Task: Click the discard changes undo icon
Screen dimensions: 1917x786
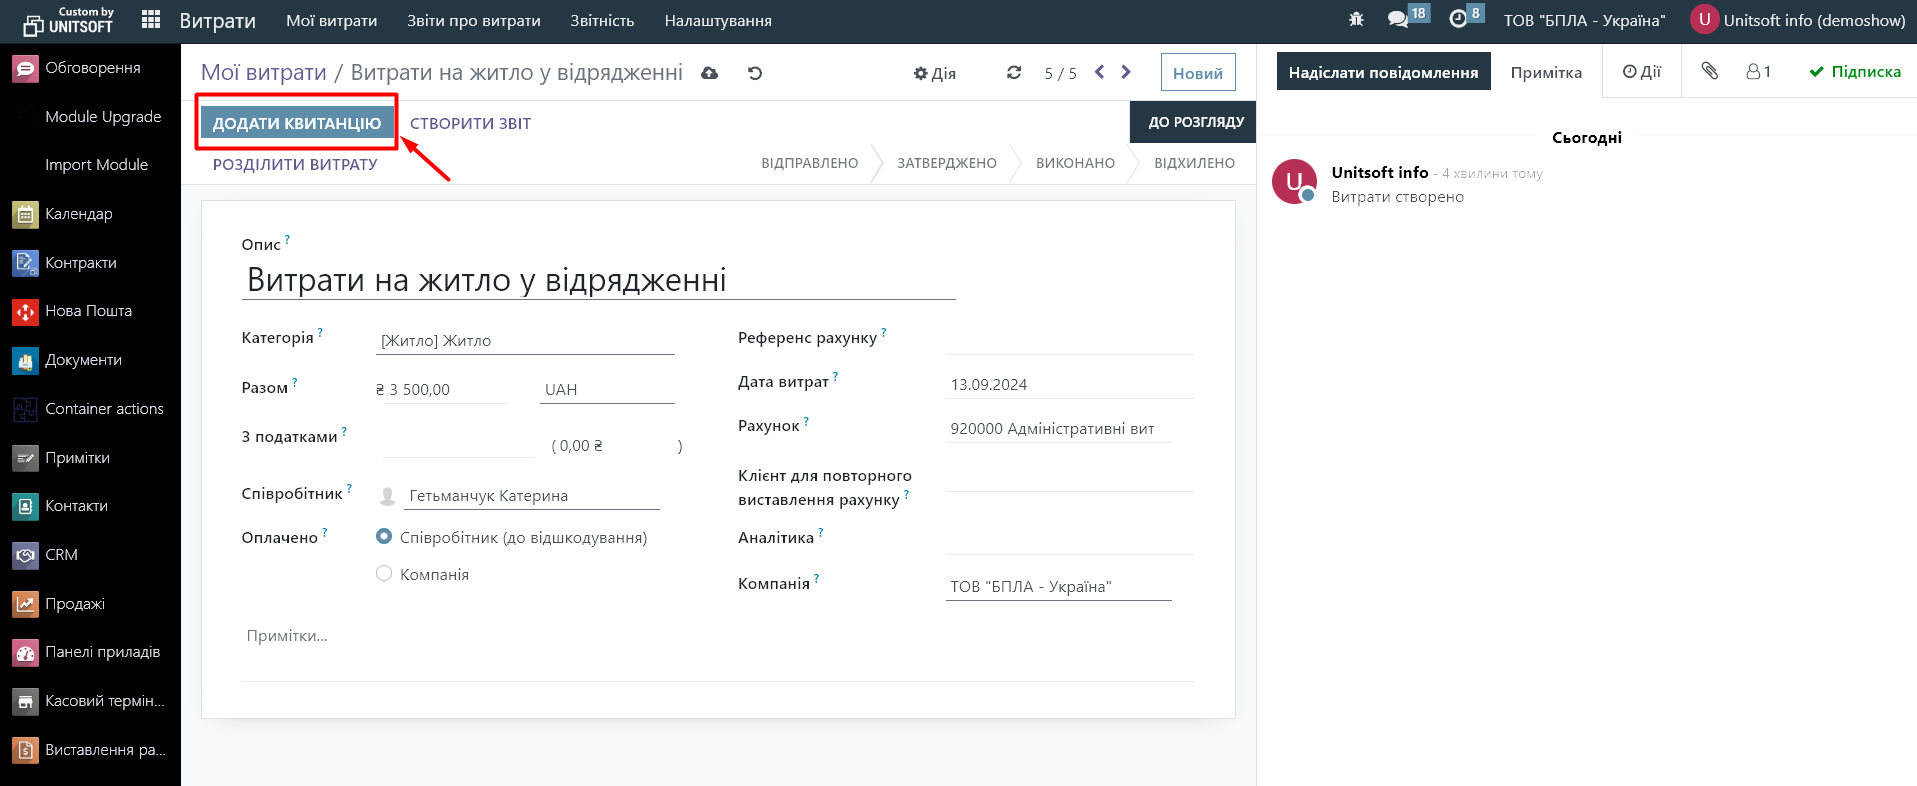Action: (755, 73)
